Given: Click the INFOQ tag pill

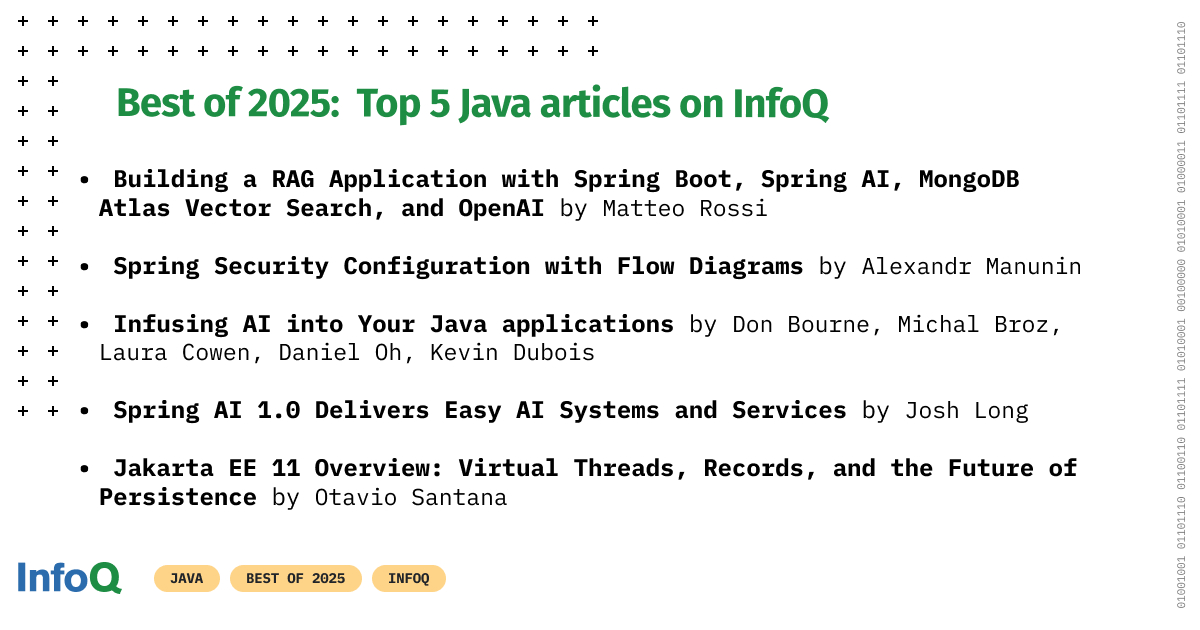Looking at the screenshot, I should [408, 578].
